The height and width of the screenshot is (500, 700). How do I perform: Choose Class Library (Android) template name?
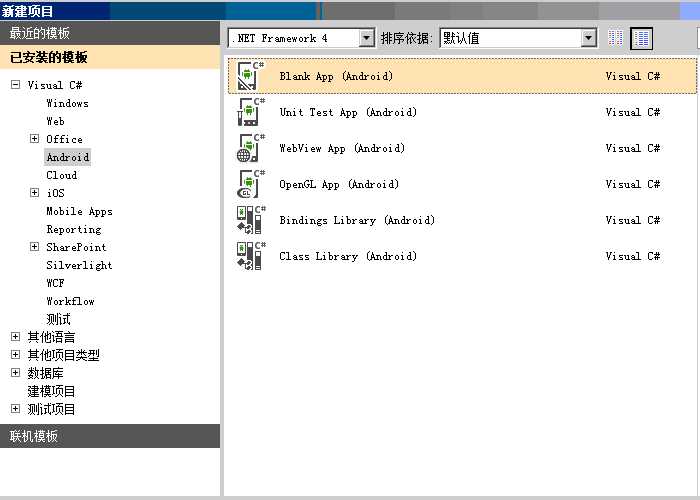pos(348,256)
